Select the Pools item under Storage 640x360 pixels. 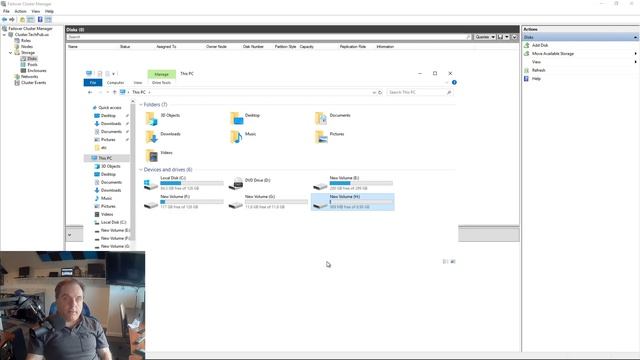pos(32,64)
